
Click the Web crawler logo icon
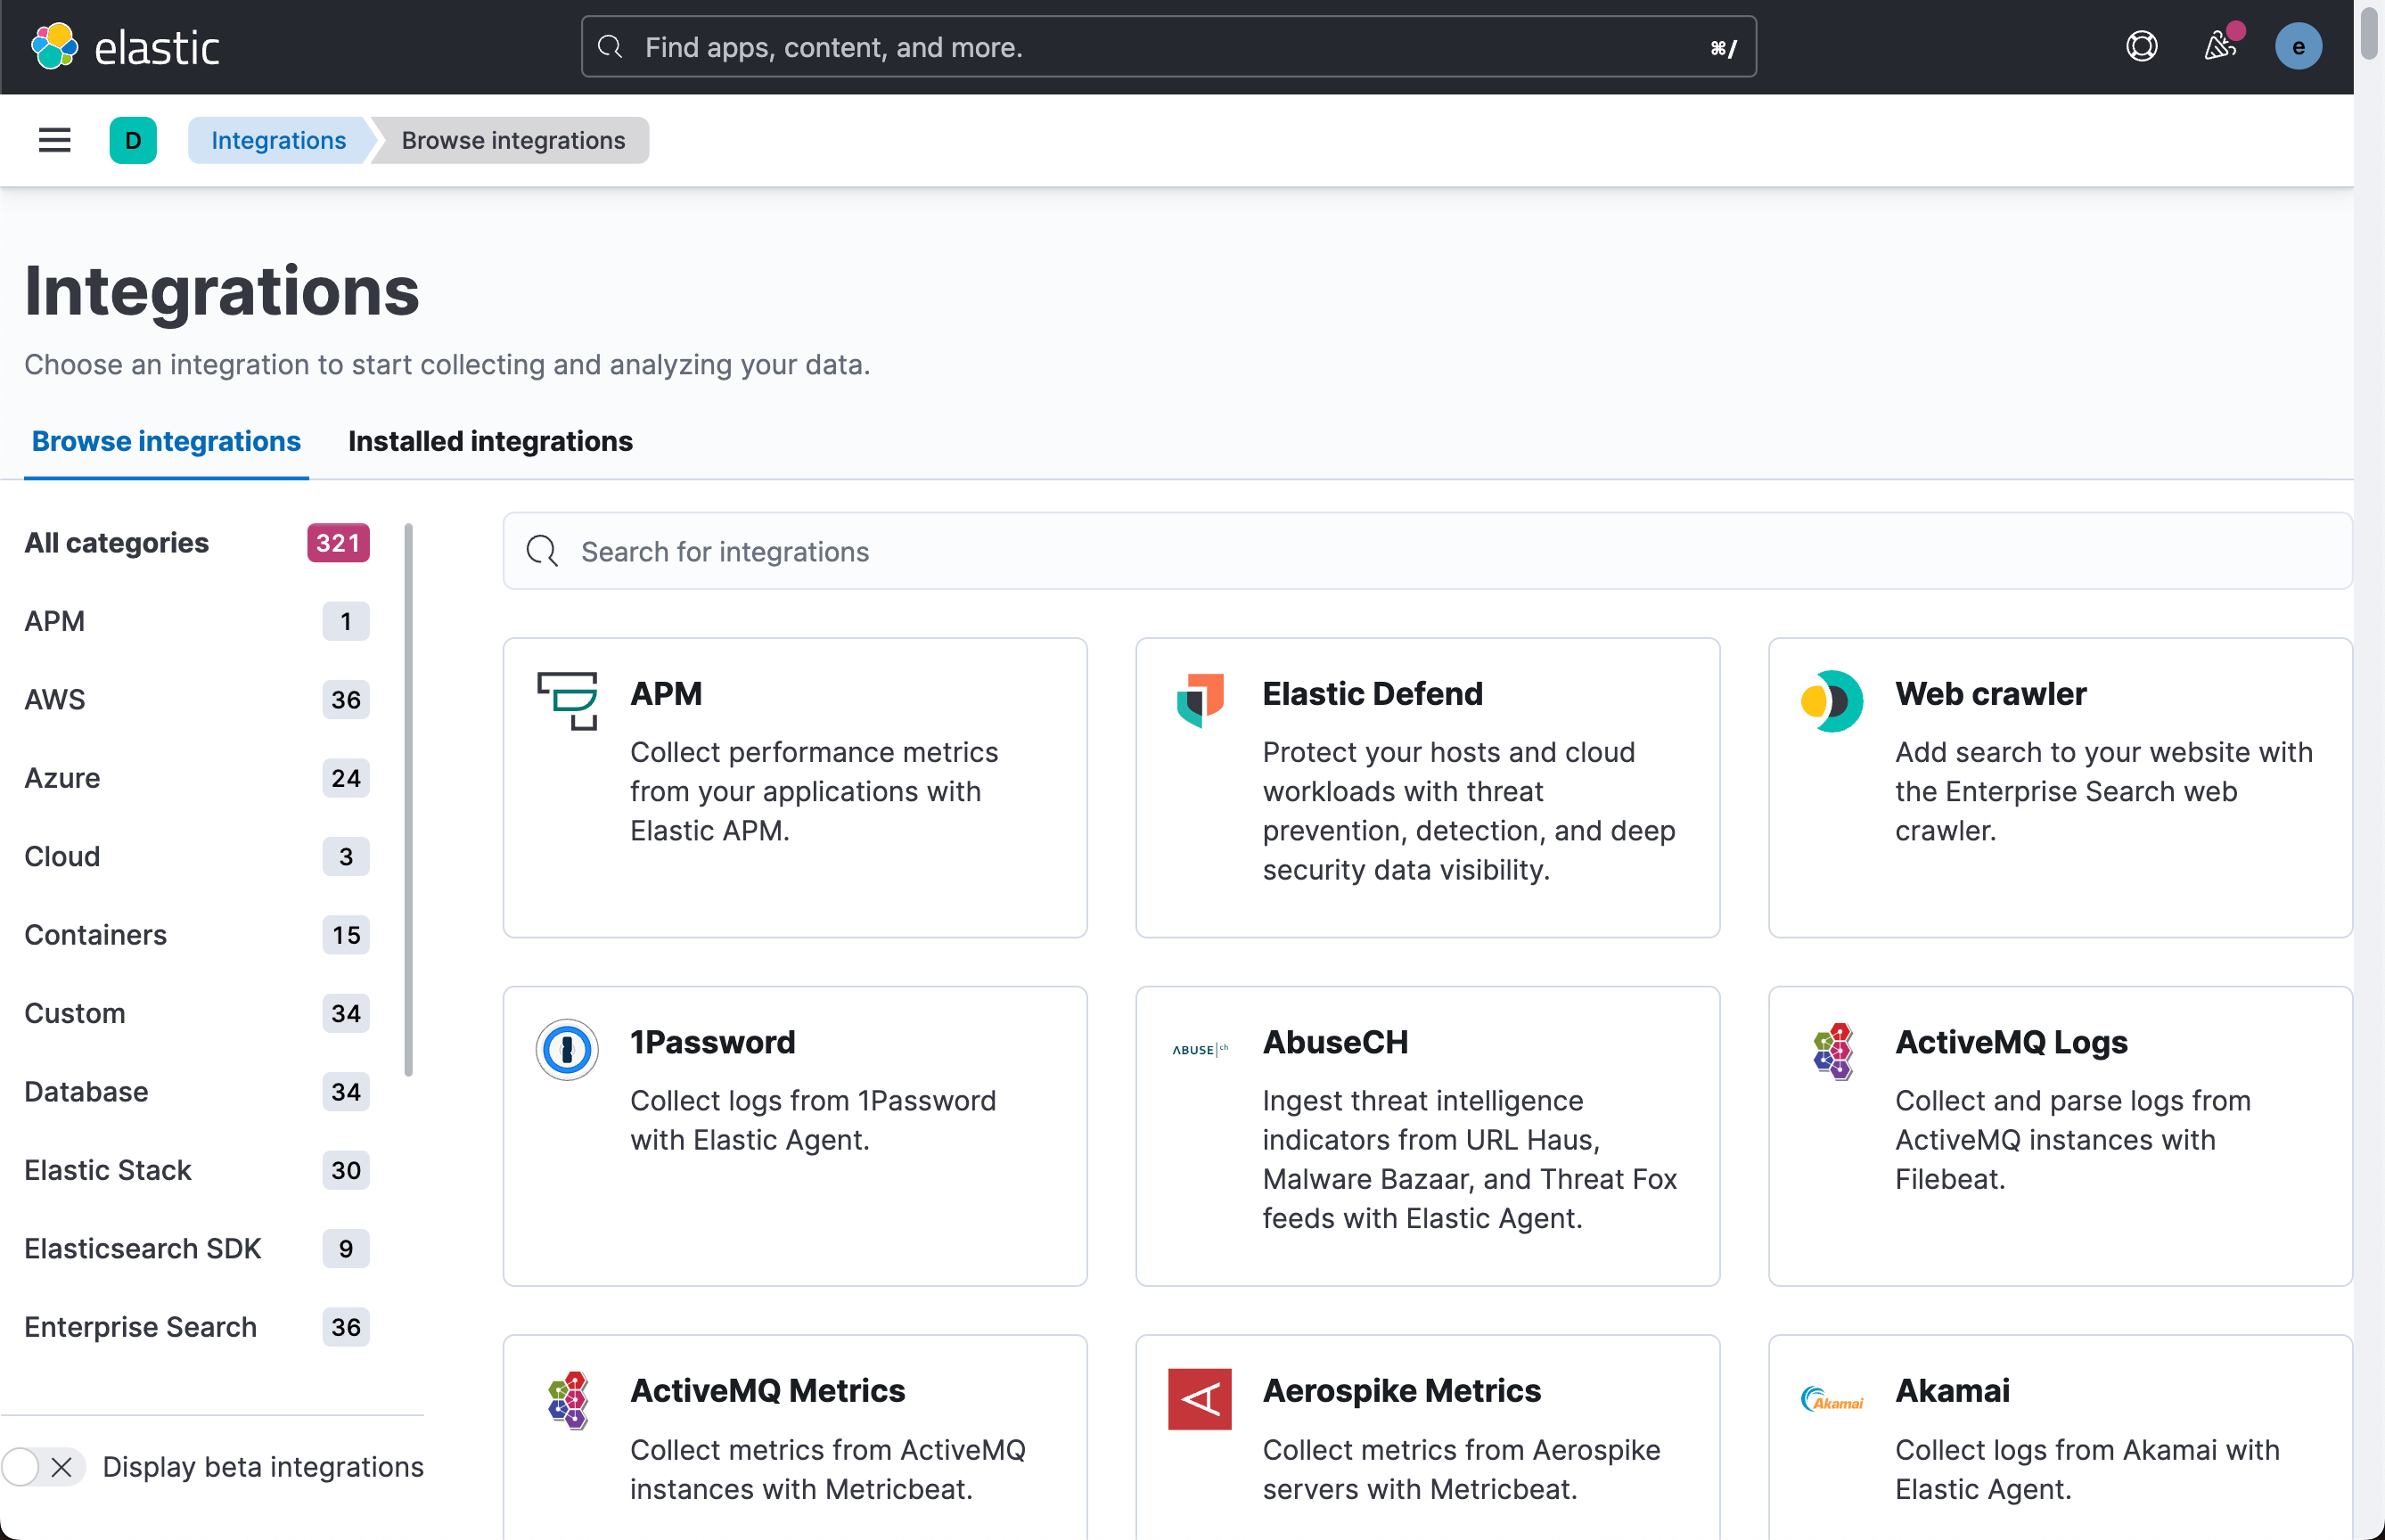click(x=1831, y=700)
